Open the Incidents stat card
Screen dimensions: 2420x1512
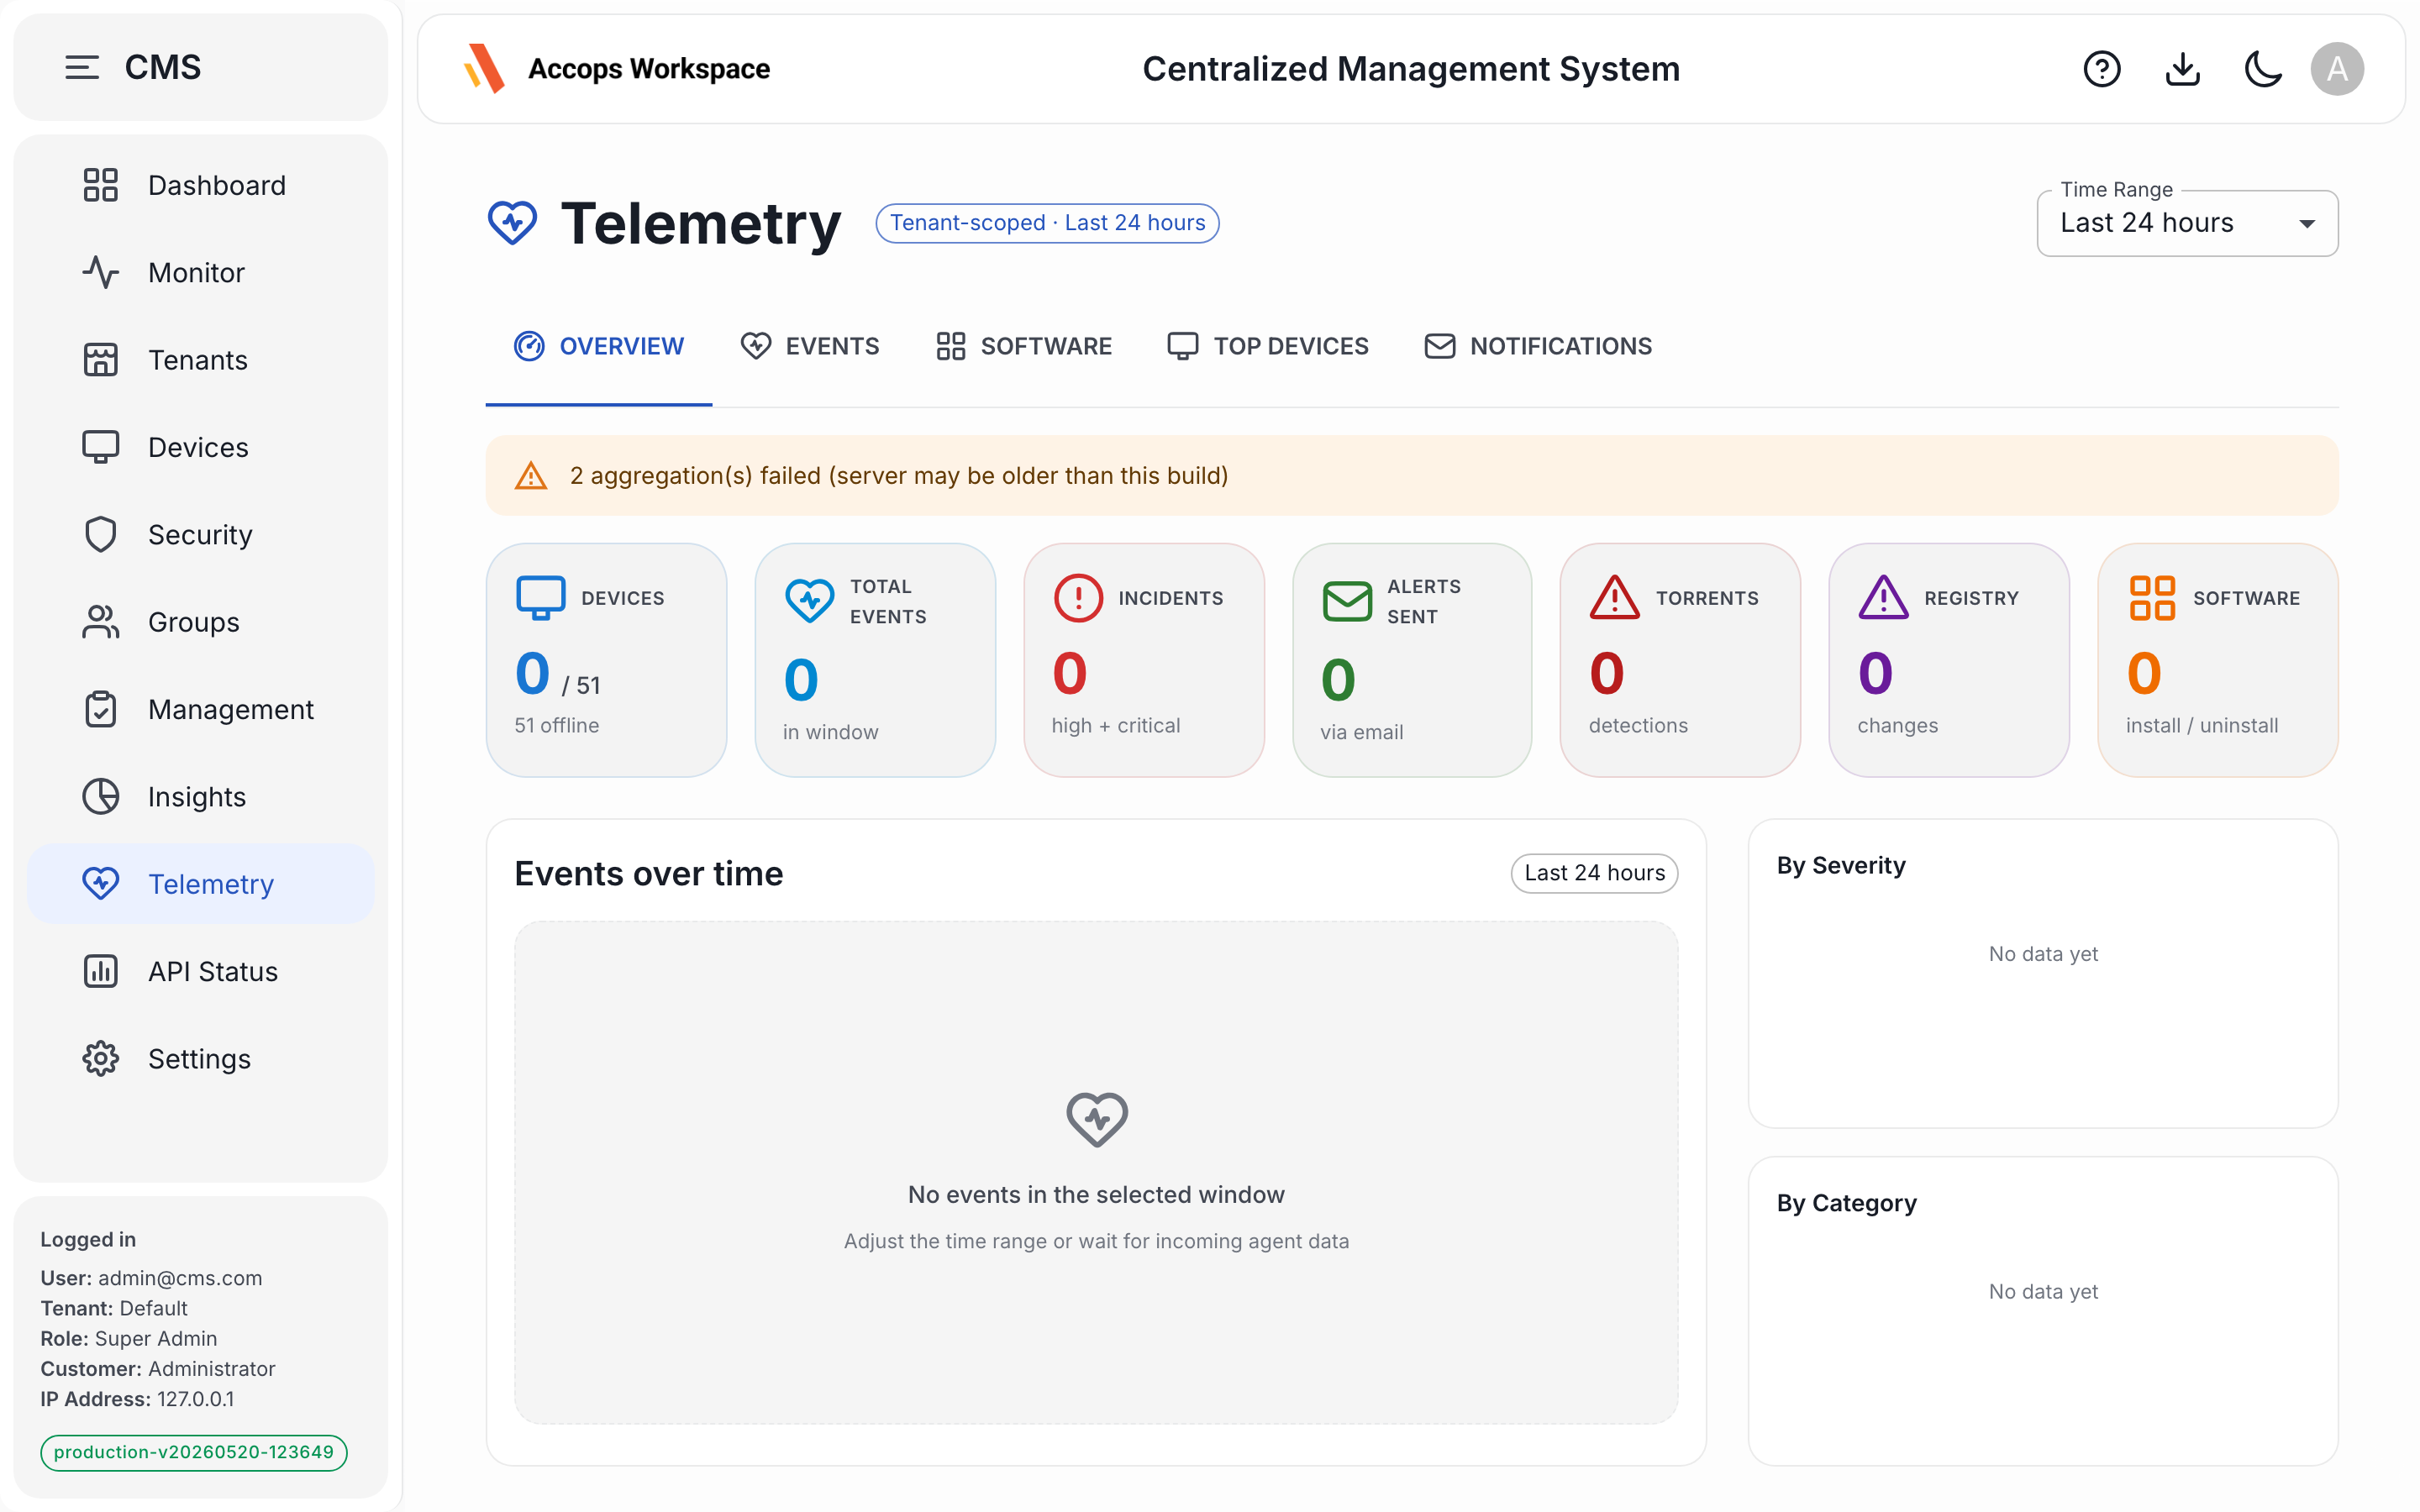tap(1143, 660)
